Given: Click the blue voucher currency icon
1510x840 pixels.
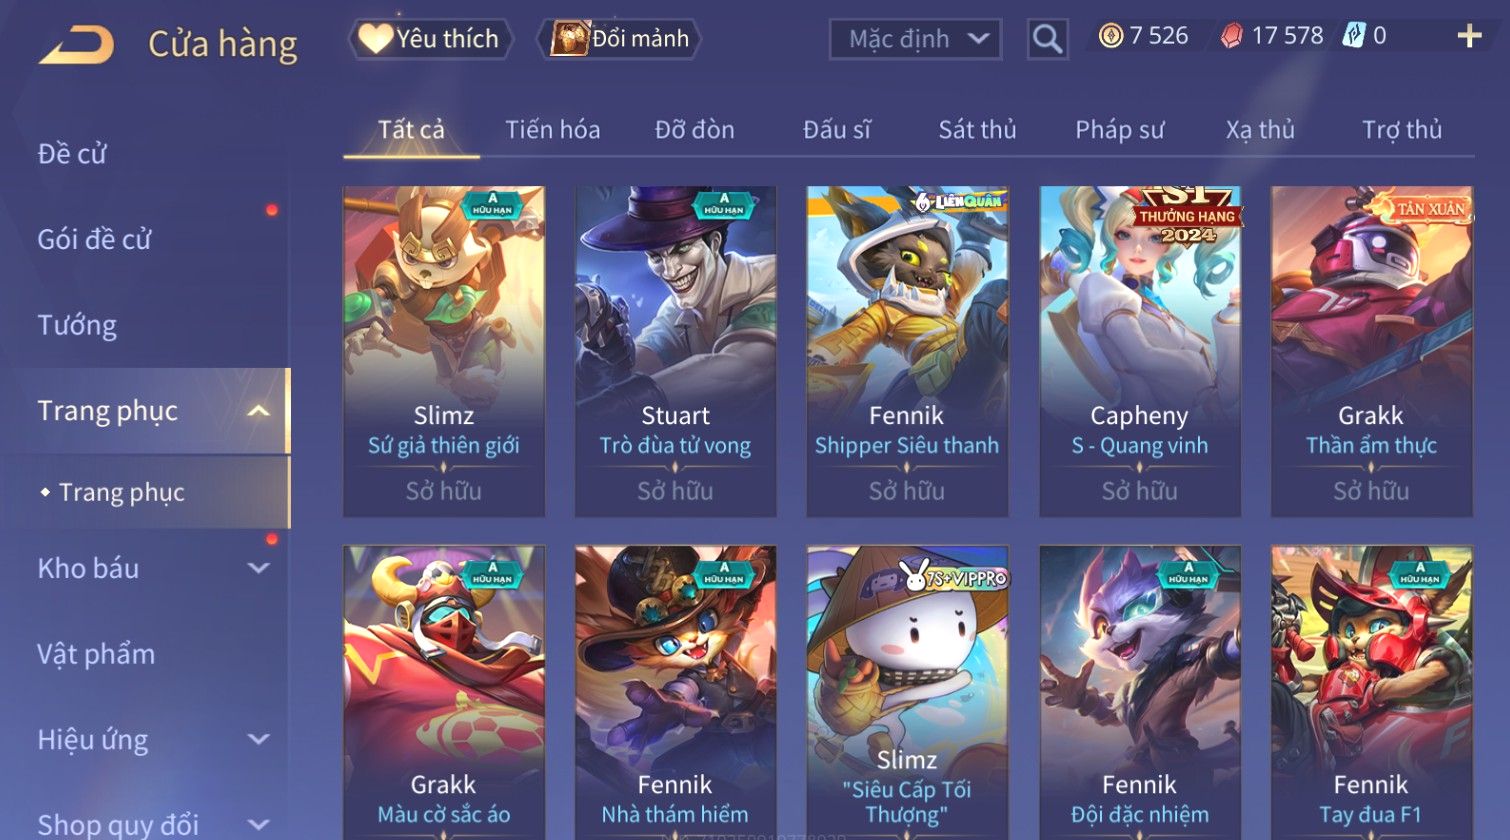Looking at the screenshot, I should 1353,36.
